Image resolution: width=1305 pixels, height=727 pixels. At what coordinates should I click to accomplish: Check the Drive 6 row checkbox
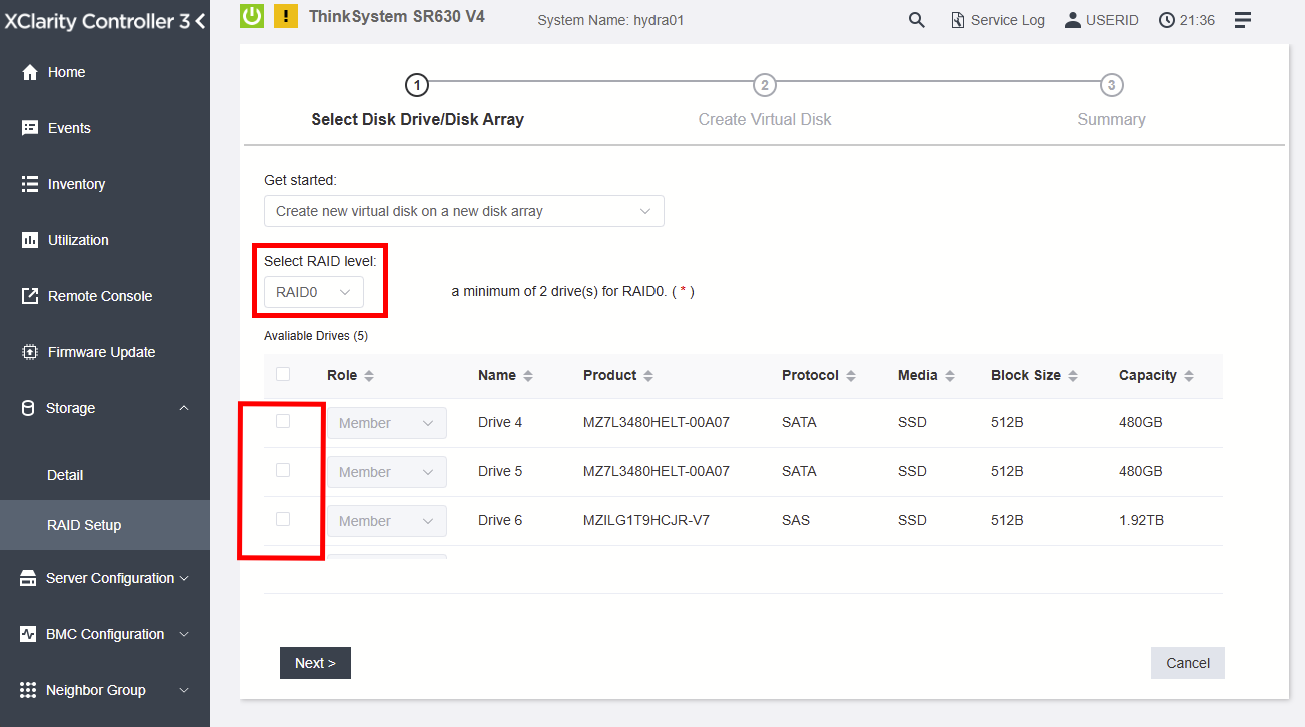pos(282,520)
